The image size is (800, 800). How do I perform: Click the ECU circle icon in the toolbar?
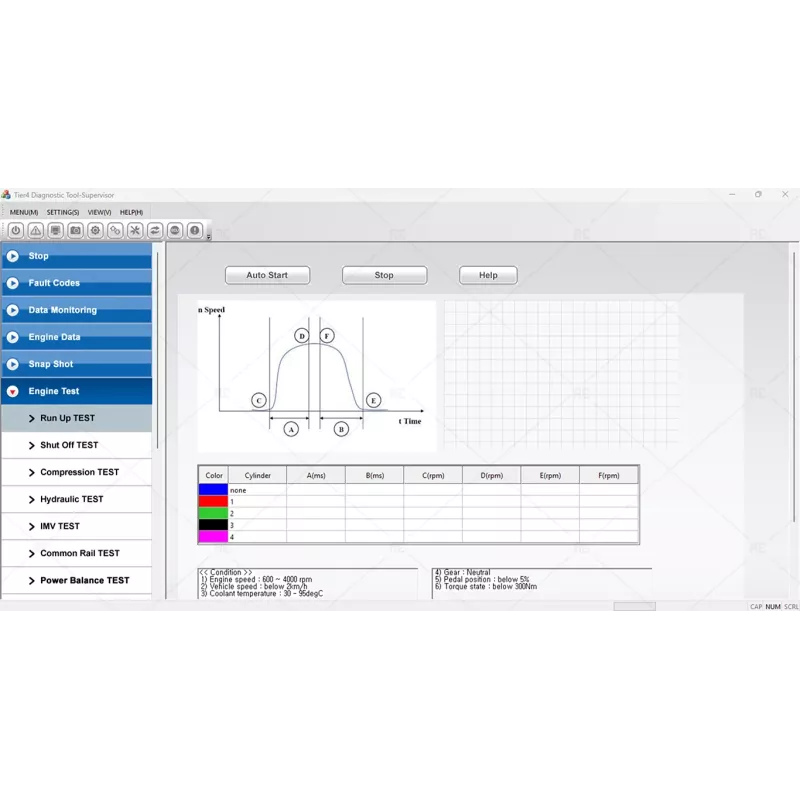click(x=175, y=230)
